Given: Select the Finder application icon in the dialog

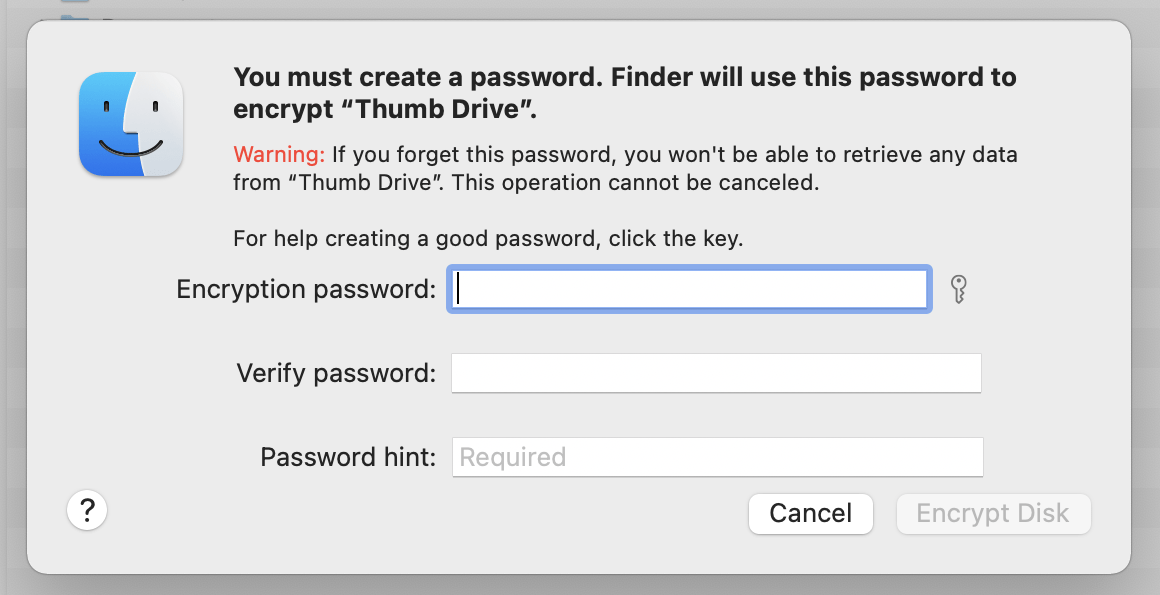Looking at the screenshot, I should pyautogui.click(x=130, y=124).
